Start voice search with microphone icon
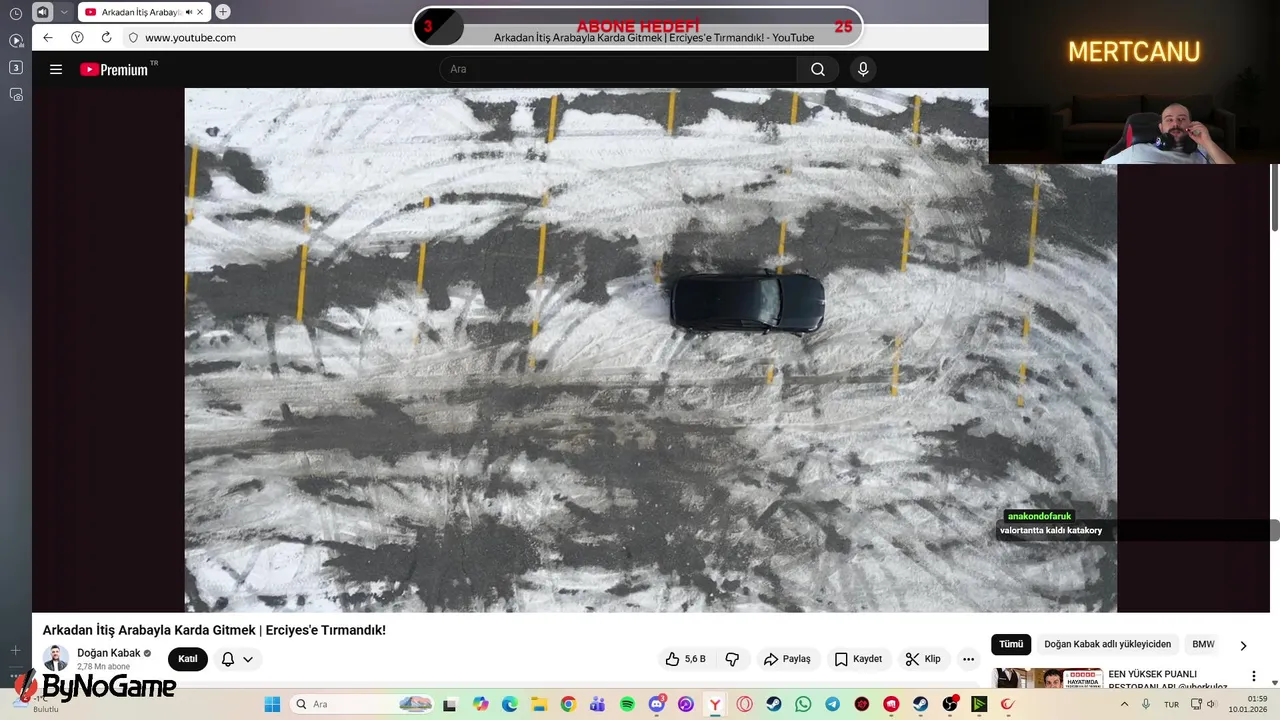The height and width of the screenshot is (720, 1280). [x=863, y=69]
